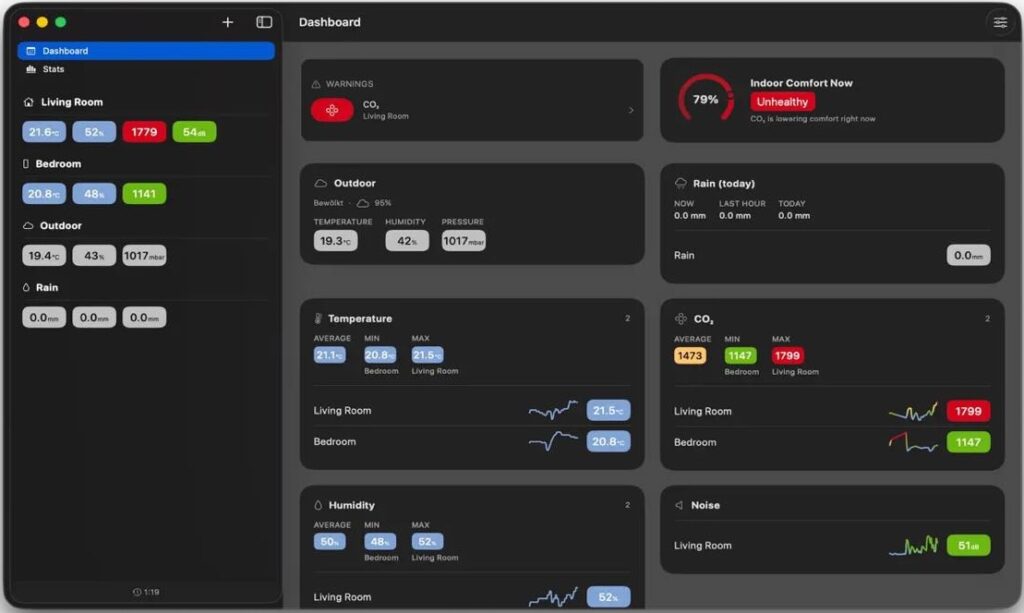Select the Bedroom temperature row
Image resolution: width=1024 pixels, height=613 pixels.
[472, 442]
